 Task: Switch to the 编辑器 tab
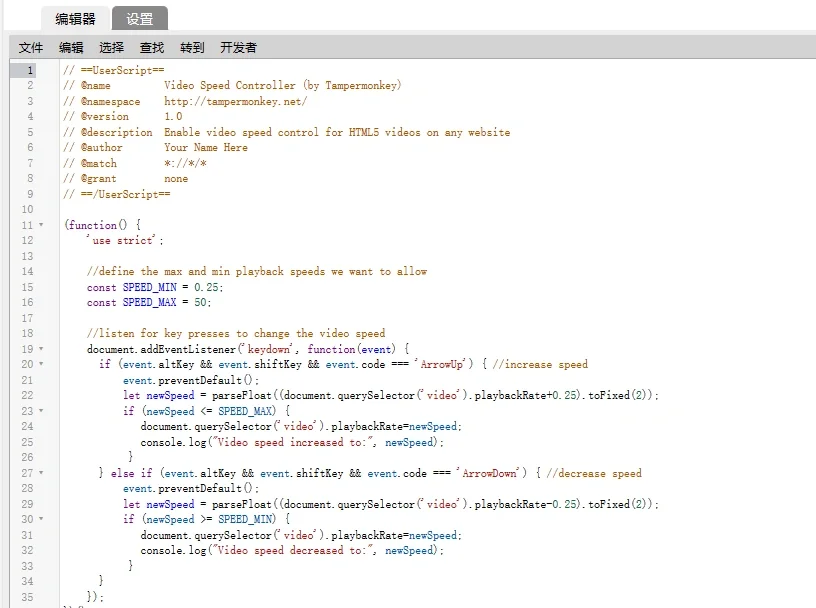coord(75,19)
